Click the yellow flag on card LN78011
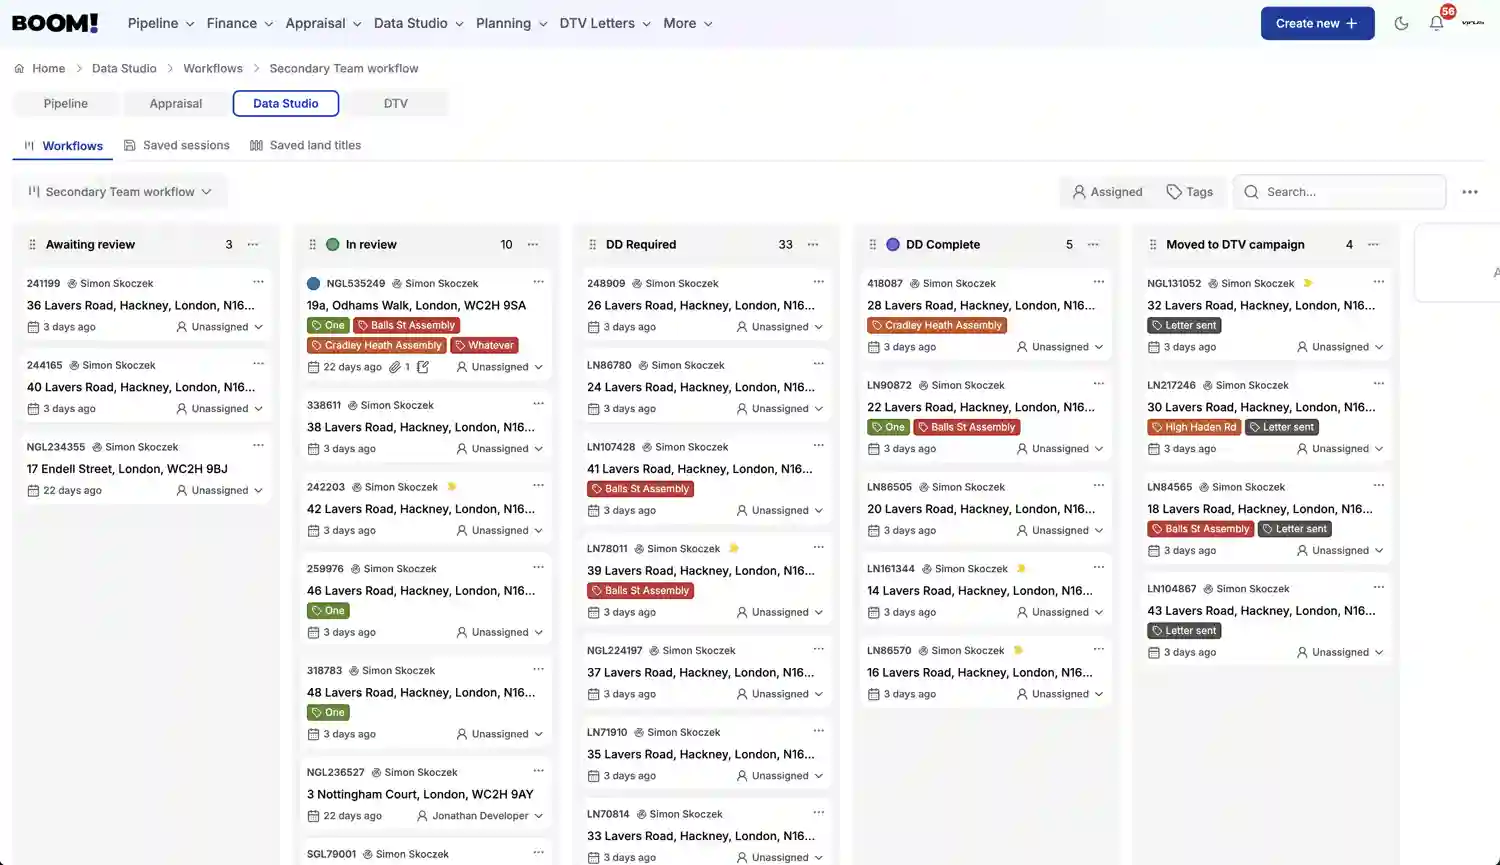 coord(733,548)
